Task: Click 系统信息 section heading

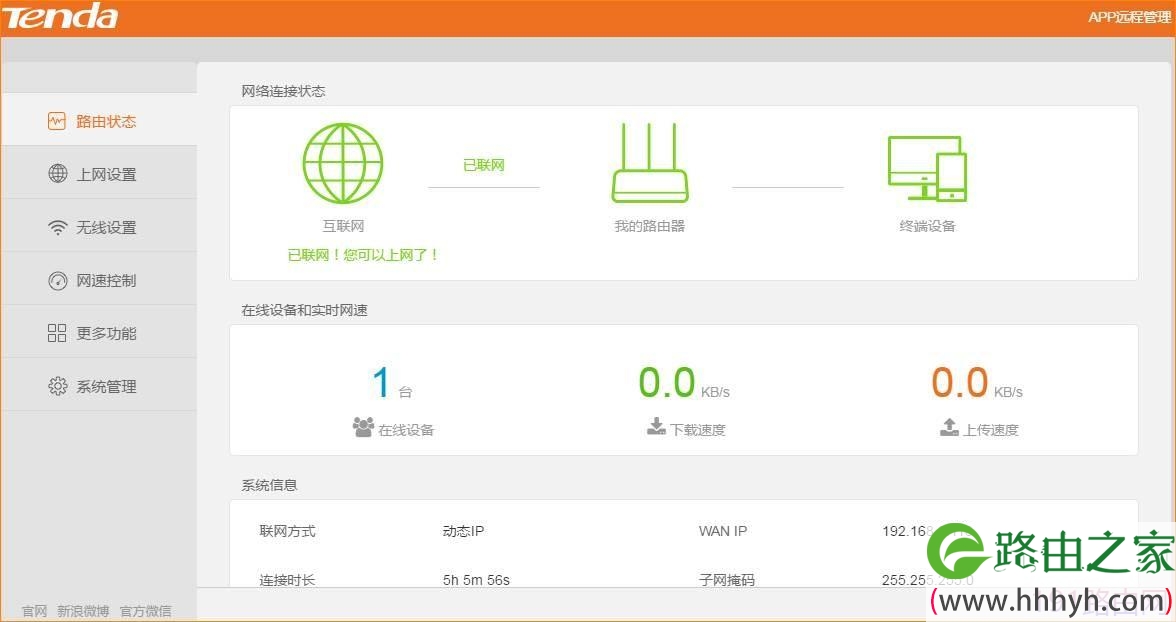Action: (269, 485)
